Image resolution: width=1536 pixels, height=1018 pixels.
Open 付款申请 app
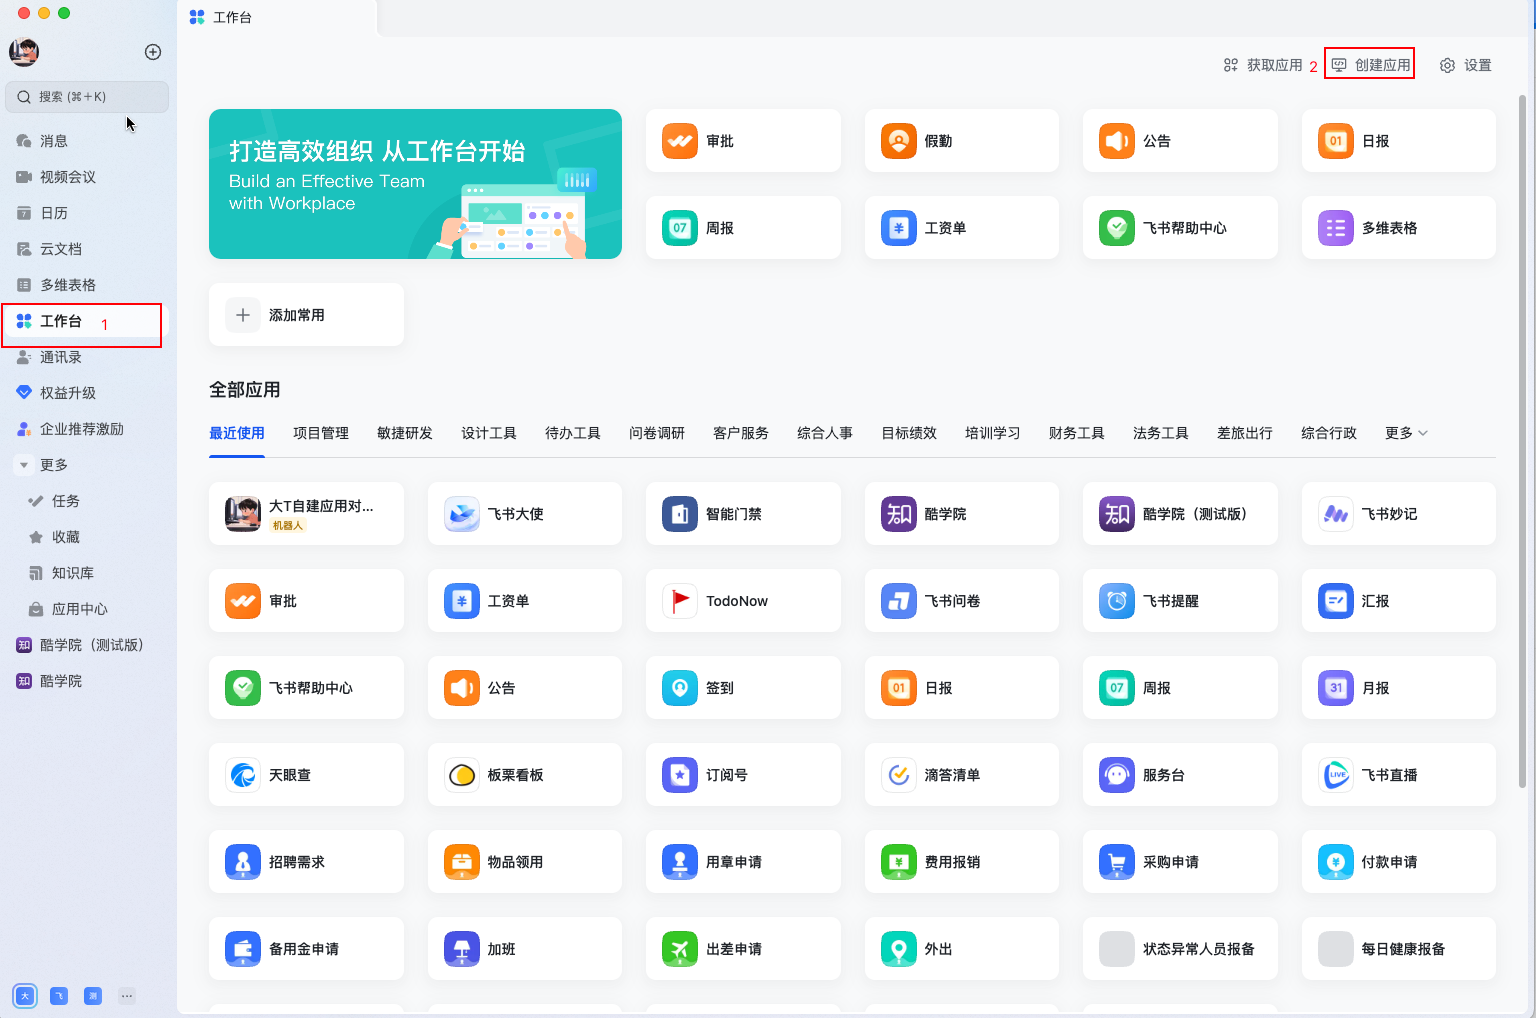(x=1398, y=862)
